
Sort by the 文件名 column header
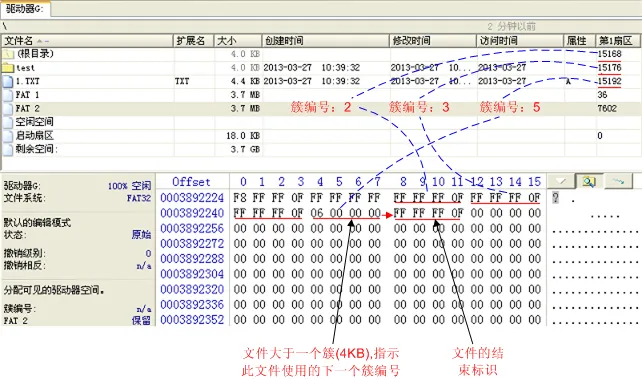88,41
